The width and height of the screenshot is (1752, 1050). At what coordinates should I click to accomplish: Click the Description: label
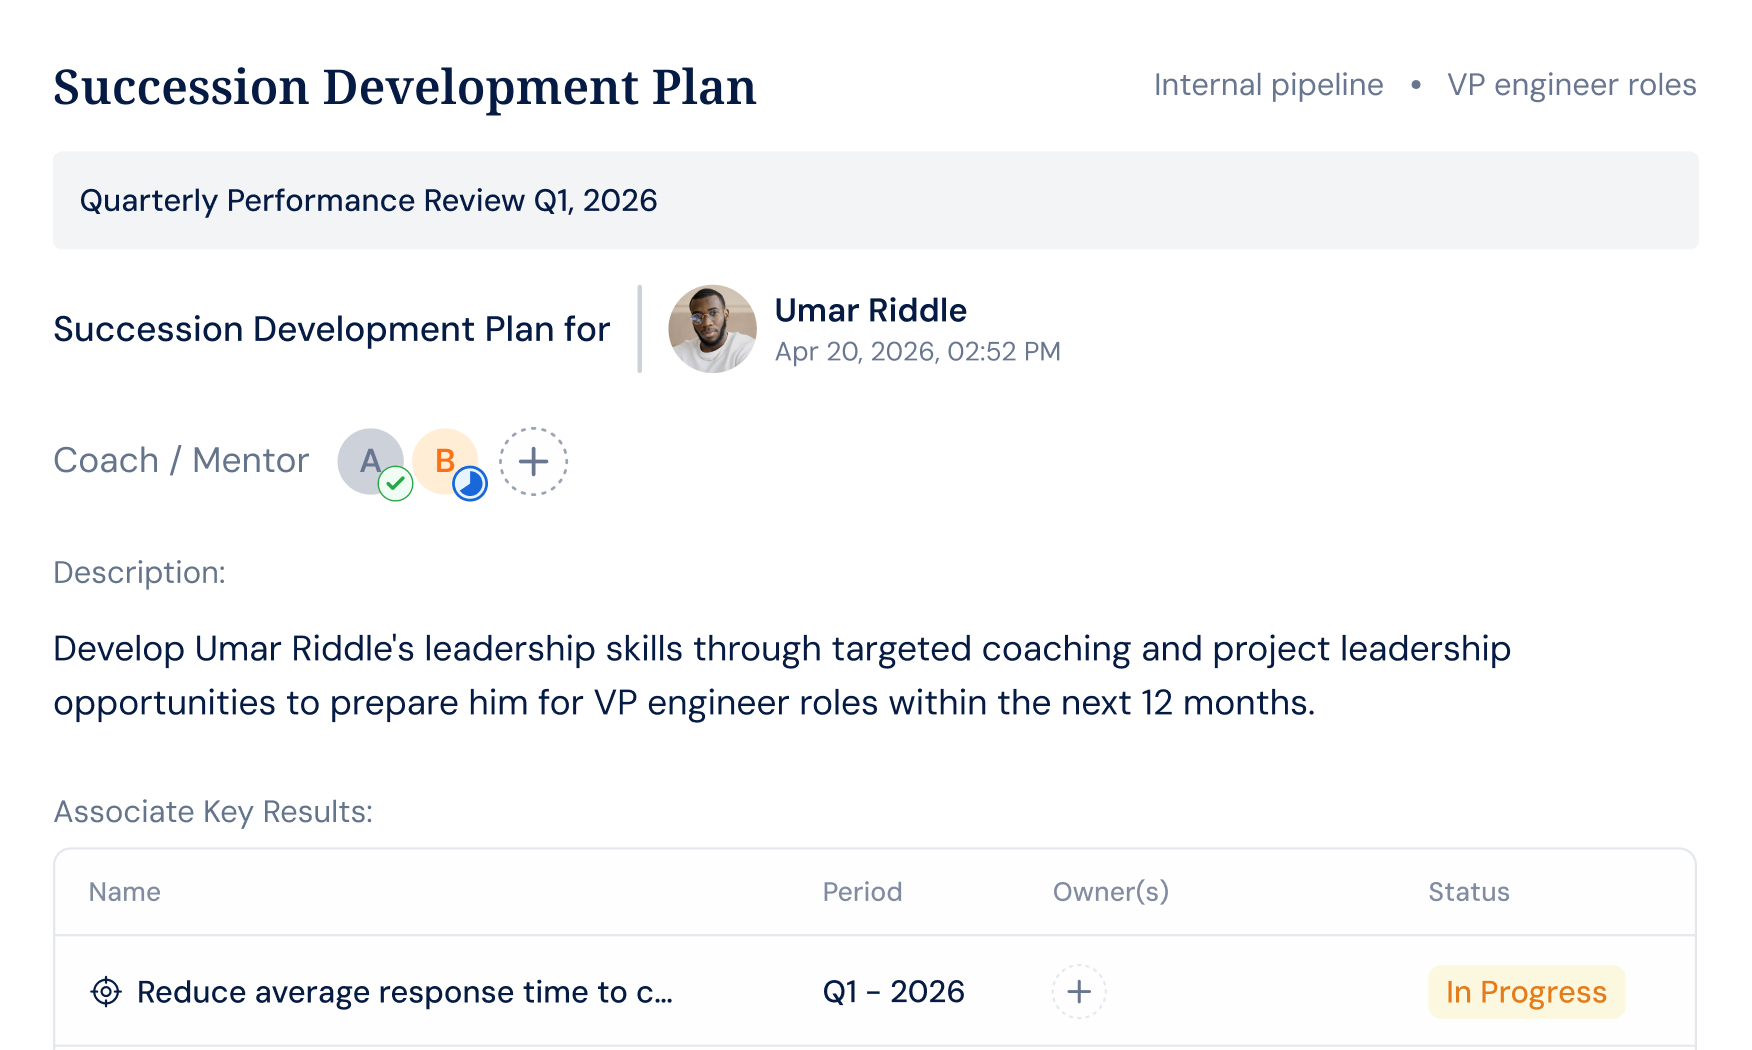pos(139,572)
